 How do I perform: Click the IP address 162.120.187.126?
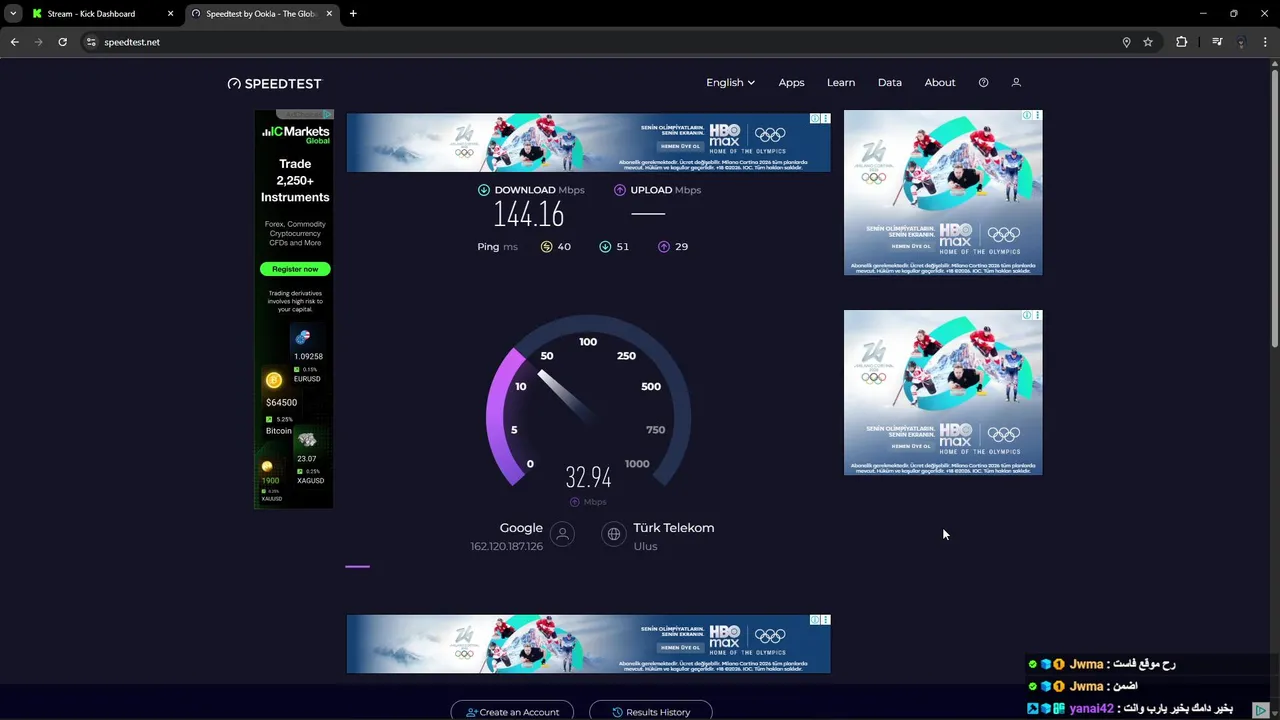pyautogui.click(x=507, y=547)
